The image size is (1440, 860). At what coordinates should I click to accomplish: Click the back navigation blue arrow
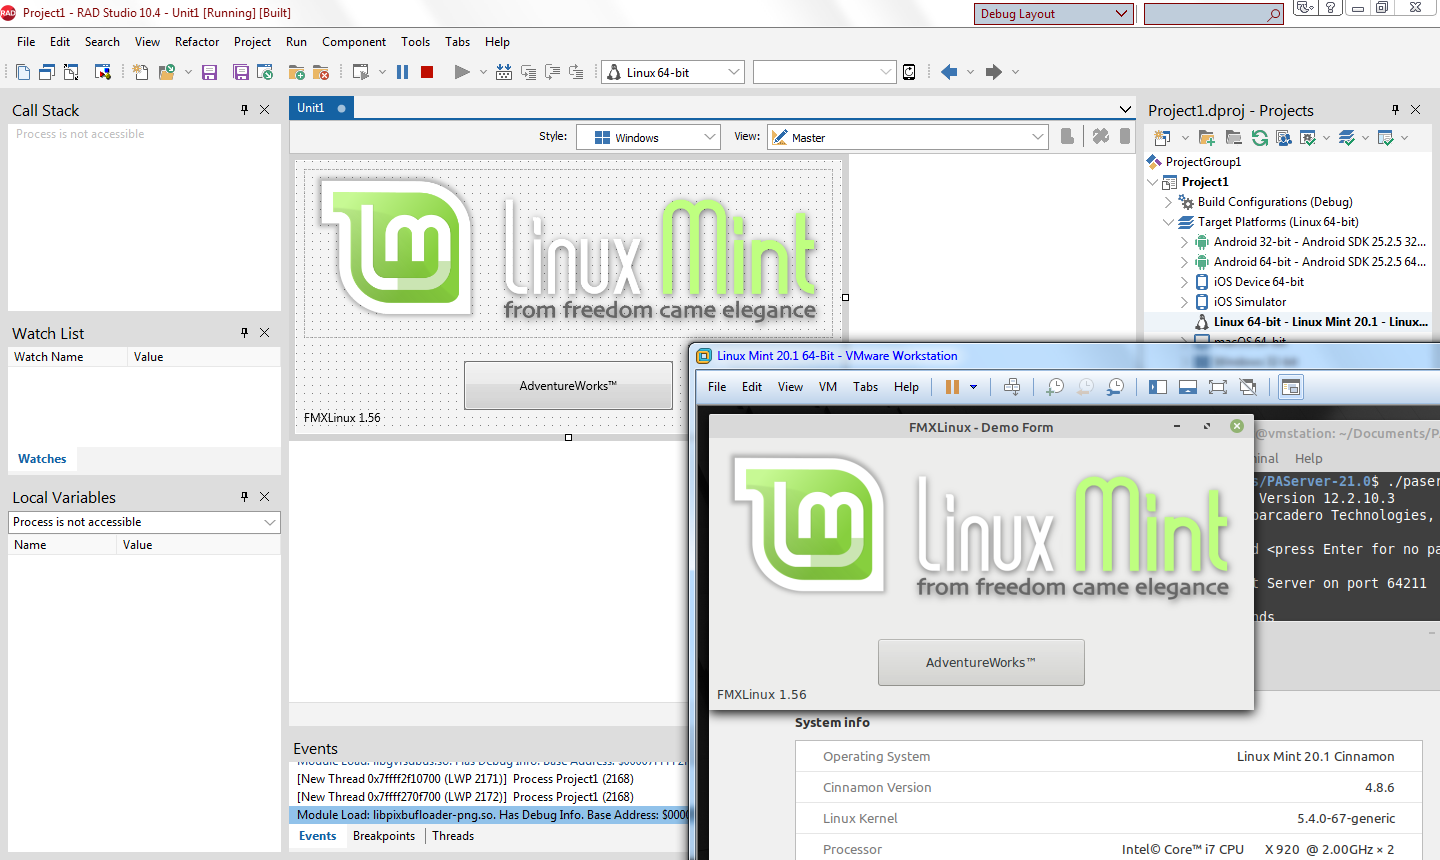949,72
